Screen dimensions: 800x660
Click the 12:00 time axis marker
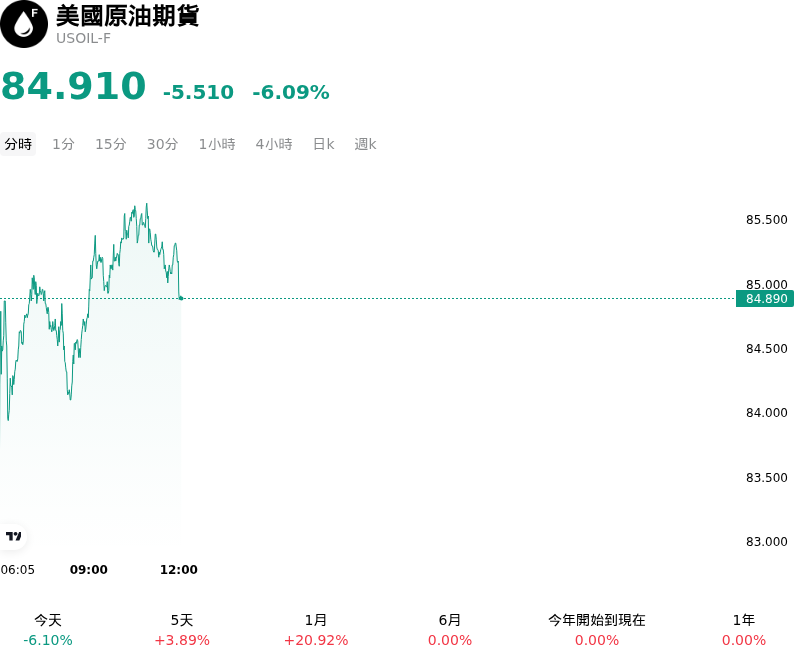[179, 569]
